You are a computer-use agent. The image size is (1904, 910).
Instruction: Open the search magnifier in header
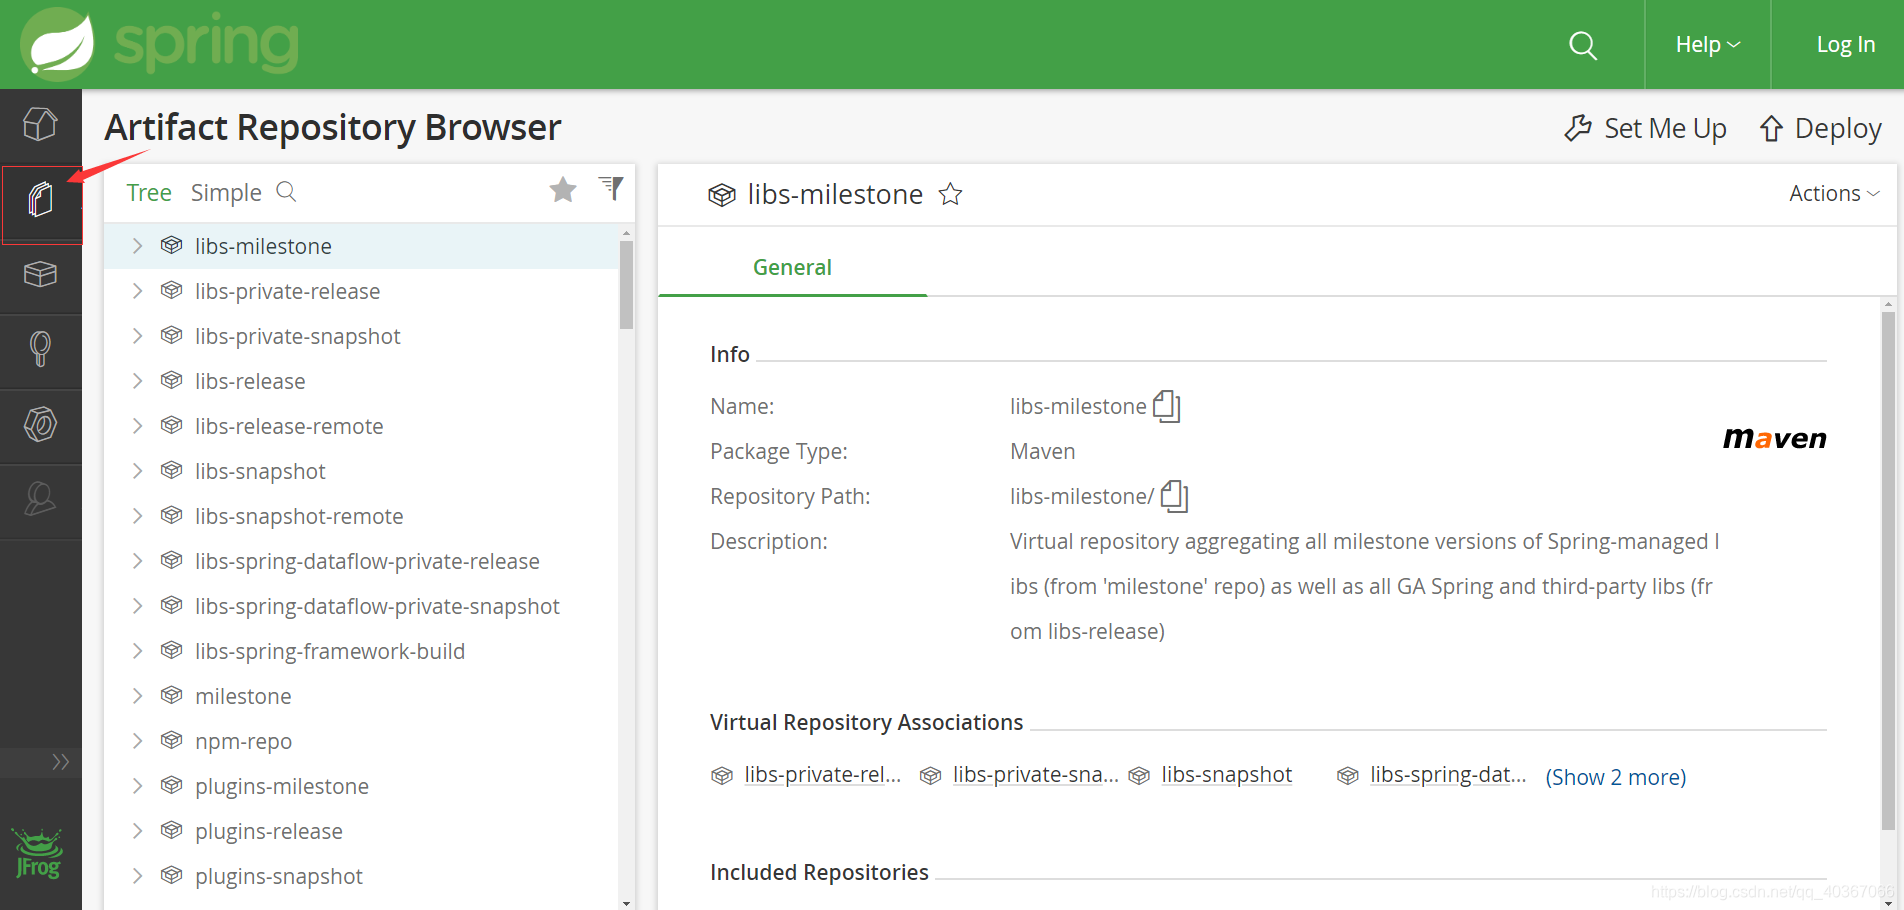1583,45
